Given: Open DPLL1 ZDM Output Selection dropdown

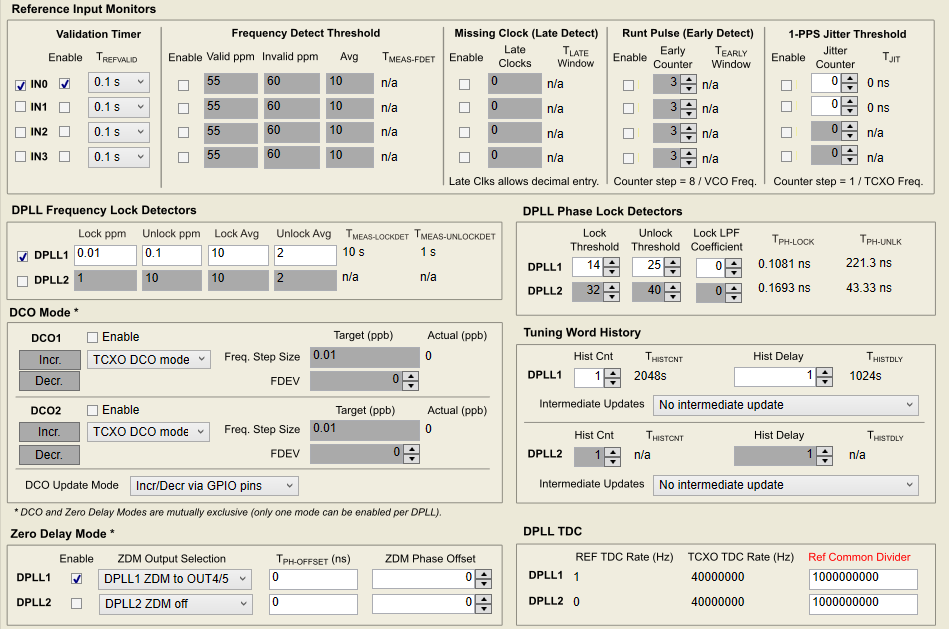Looking at the screenshot, I should pos(175,579).
